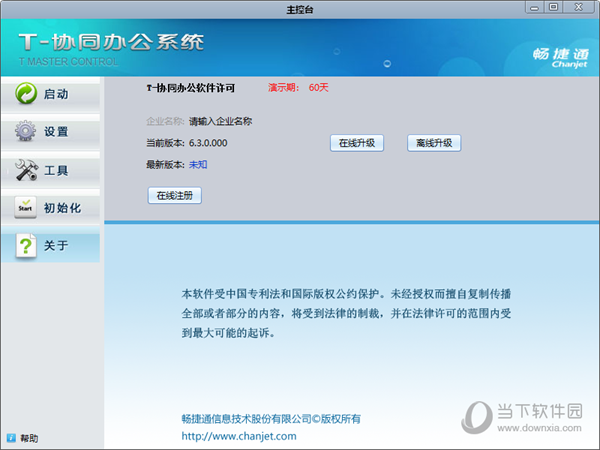Open the http://www.chanjet.com link
Screen dimensions: 600x450
pos(239,436)
